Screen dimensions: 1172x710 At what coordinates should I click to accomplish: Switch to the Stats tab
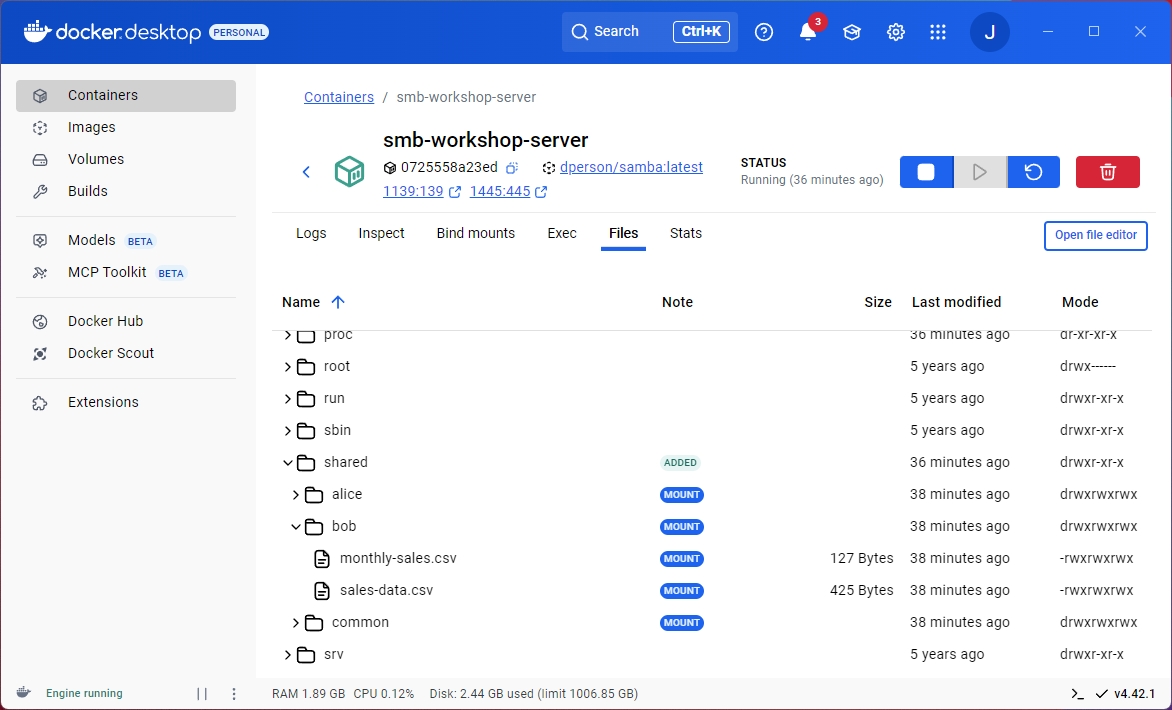(x=685, y=233)
